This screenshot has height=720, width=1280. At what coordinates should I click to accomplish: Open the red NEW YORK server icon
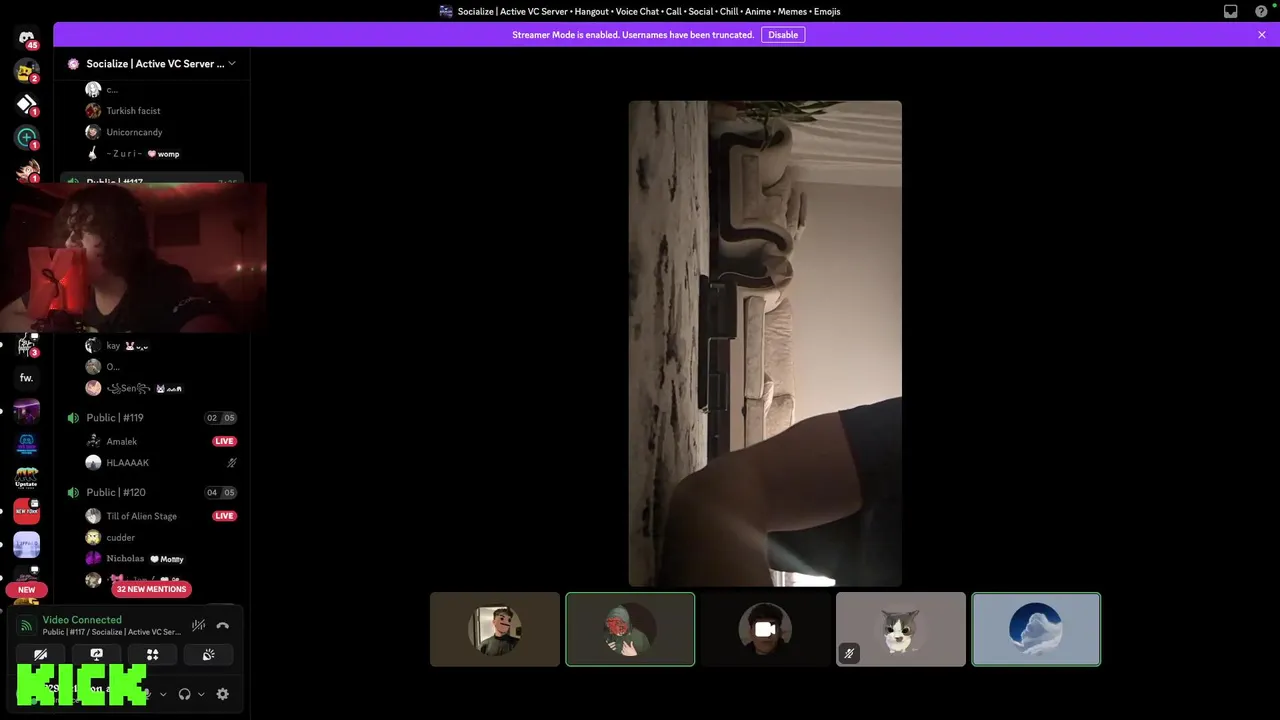pyautogui.click(x=27, y=511)
